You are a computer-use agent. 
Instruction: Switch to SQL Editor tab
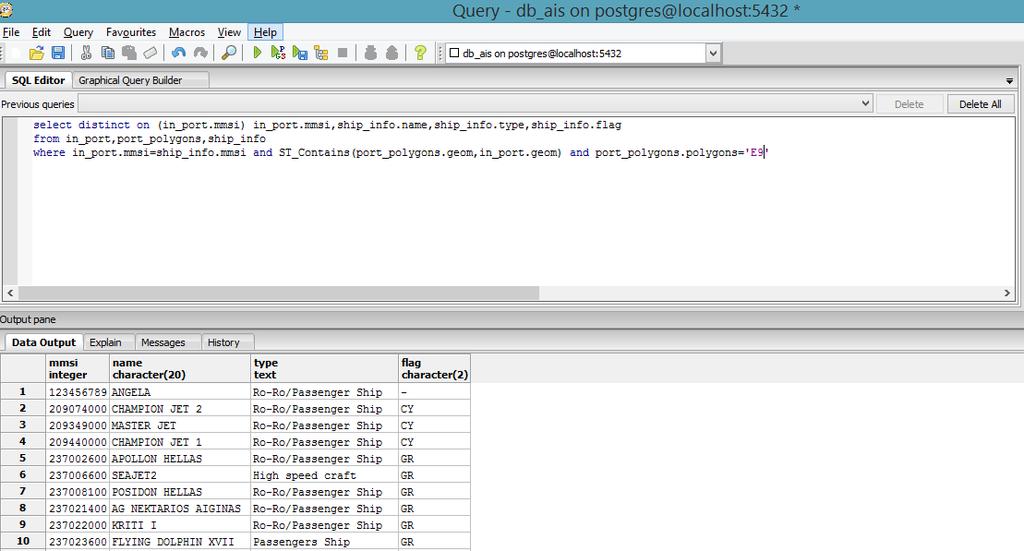click(39, 80)
